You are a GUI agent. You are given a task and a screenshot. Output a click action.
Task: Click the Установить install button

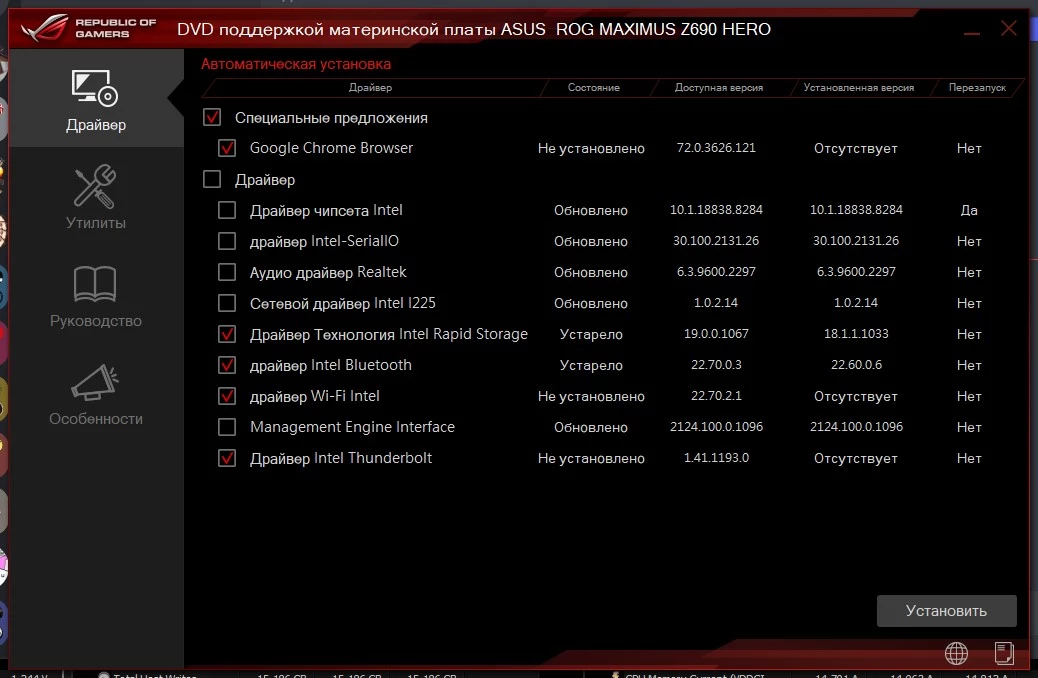(x=946, y=610)
